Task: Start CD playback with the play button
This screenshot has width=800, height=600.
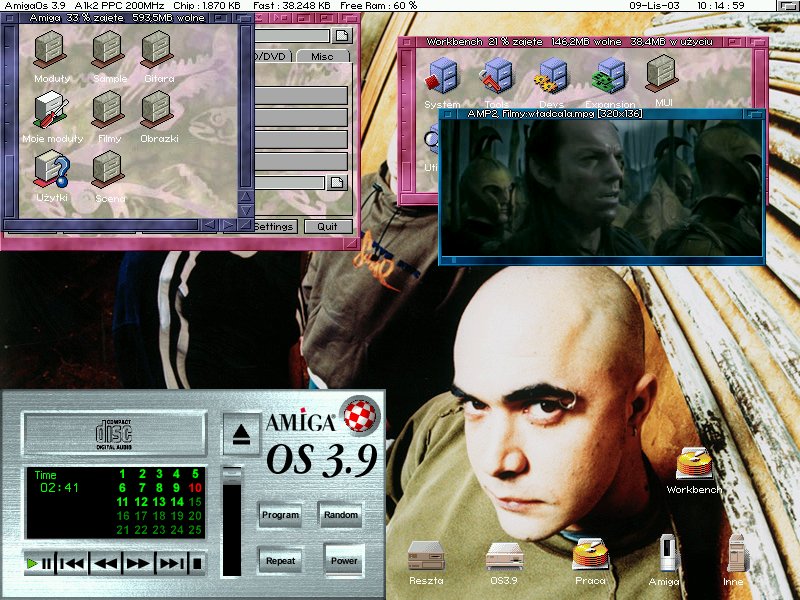Action: [x=32, y=563]
